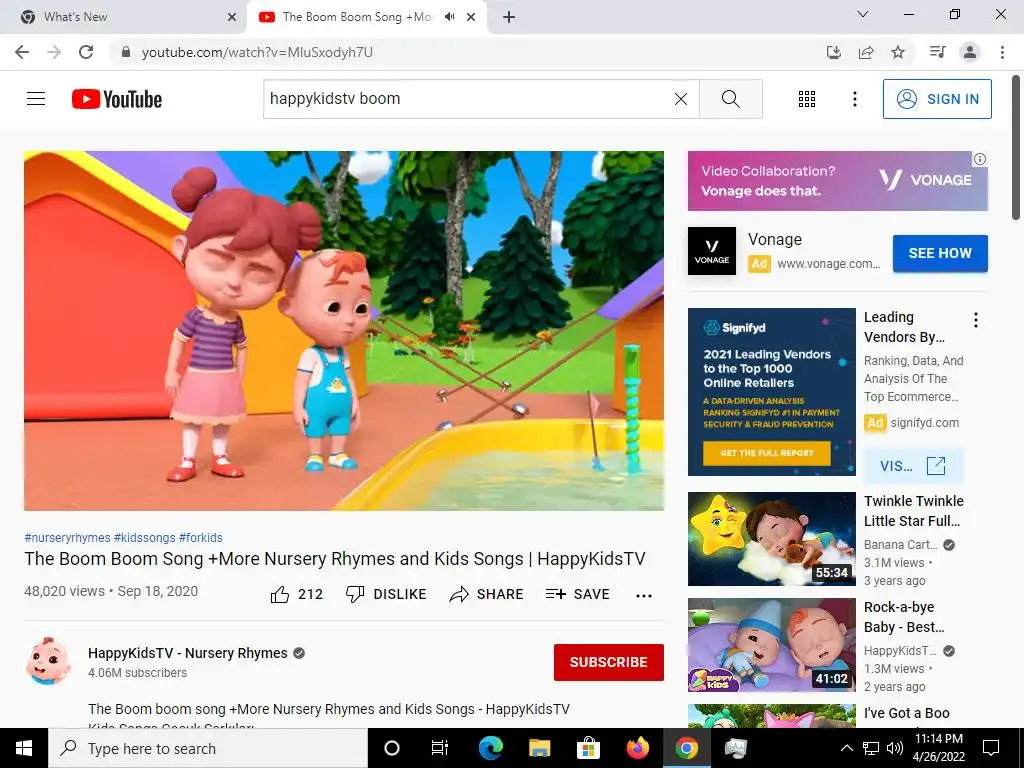Go to YouTube home via logo

click(x=117, y=99)
